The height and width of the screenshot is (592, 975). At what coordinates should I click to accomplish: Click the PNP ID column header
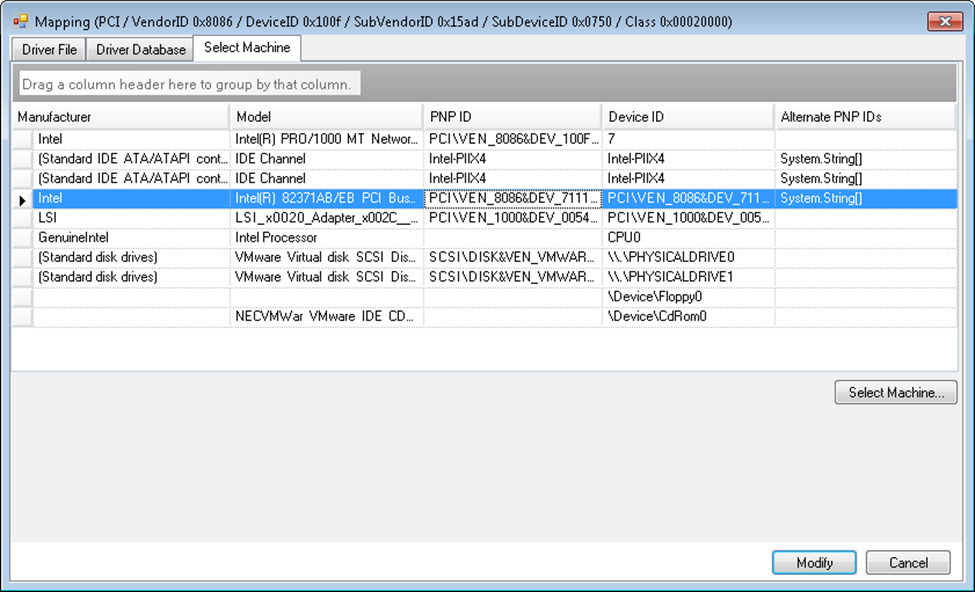[x=512, y=117]
